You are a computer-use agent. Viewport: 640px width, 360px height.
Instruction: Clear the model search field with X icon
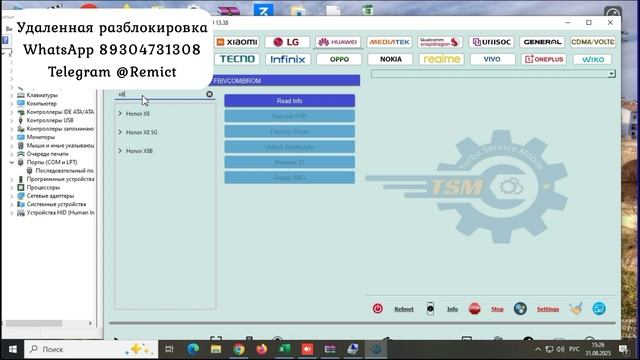click(x=209, y=94)
